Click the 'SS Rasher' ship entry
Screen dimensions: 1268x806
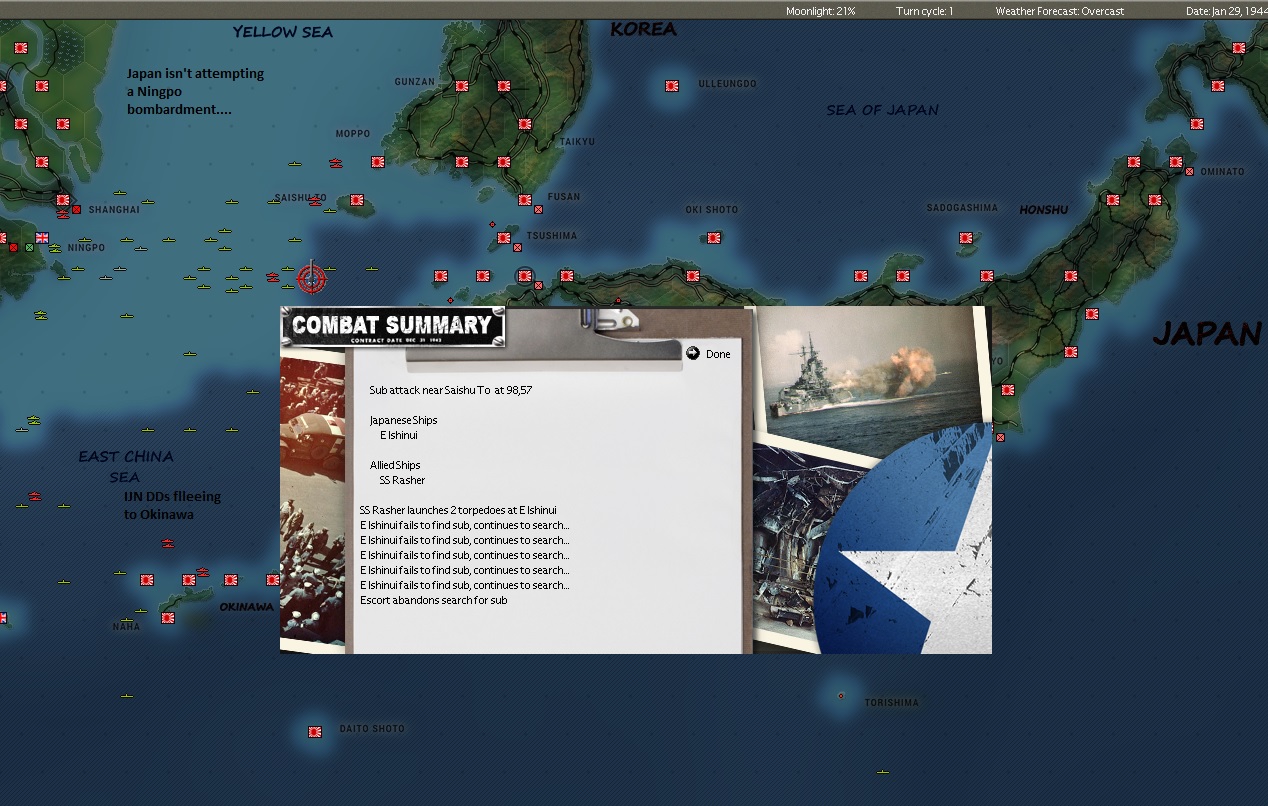pos(402,480)
